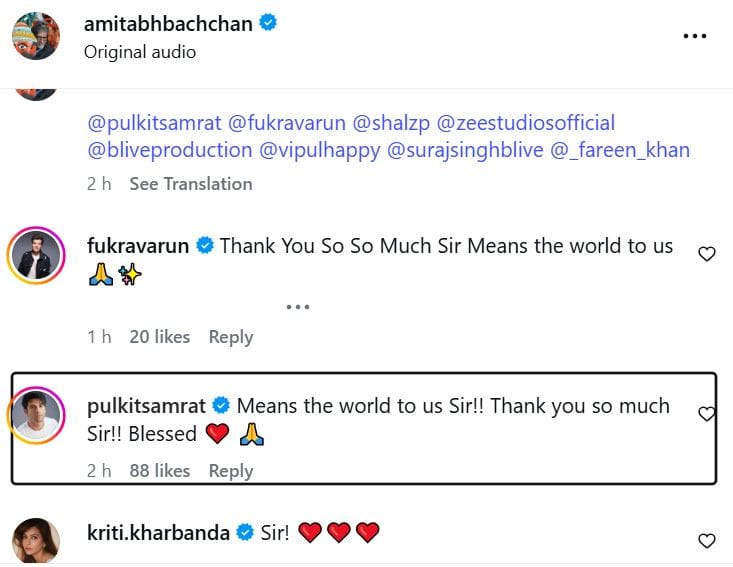Like fukravarun's comment with heart icon
This screenshot has height=567, width=733.
tap(706, 254)
